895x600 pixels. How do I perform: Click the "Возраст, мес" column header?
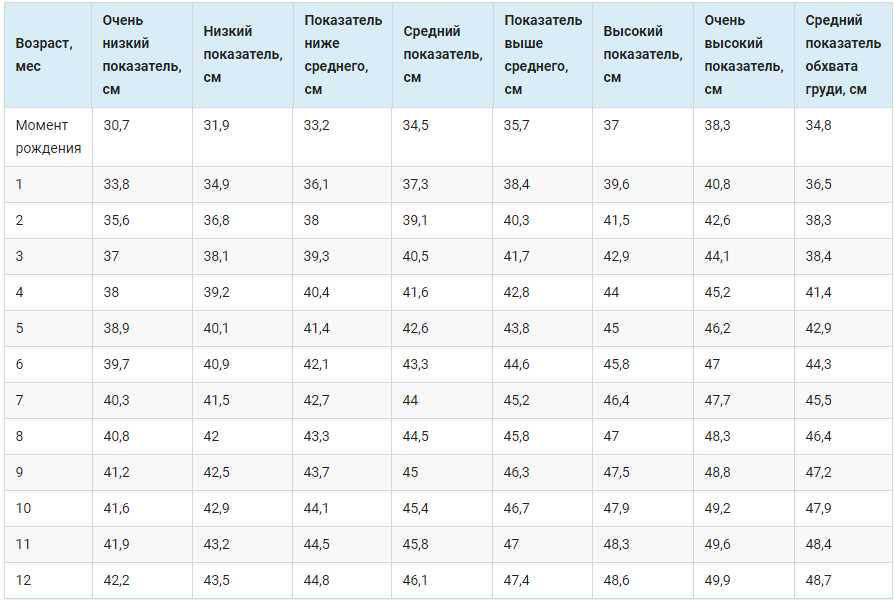(43, 55)
